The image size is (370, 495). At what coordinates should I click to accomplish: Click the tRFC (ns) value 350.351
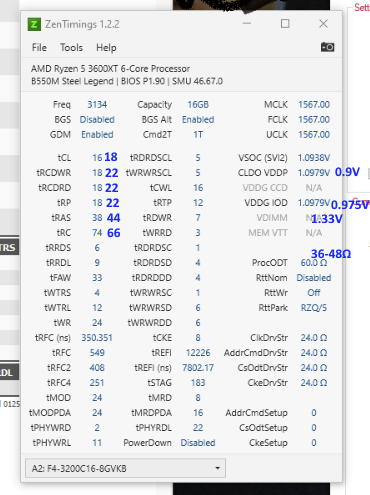pos(97,338)
